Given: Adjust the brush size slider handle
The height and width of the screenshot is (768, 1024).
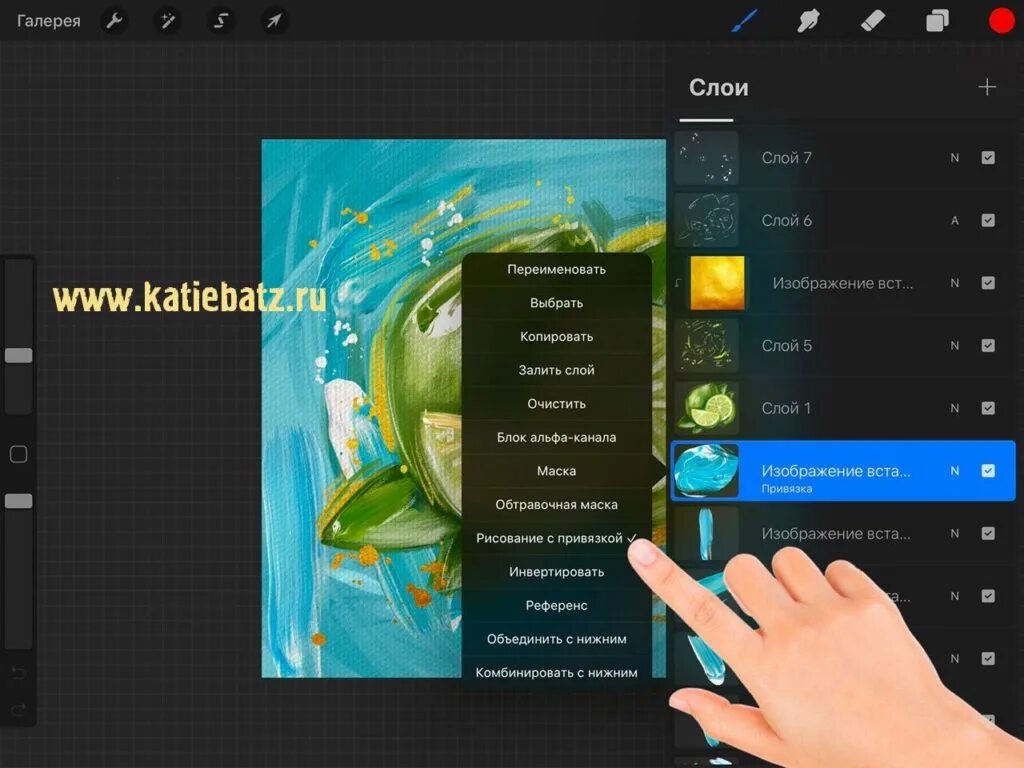Looking at the screenshot, I should click(x=18, y=355).
